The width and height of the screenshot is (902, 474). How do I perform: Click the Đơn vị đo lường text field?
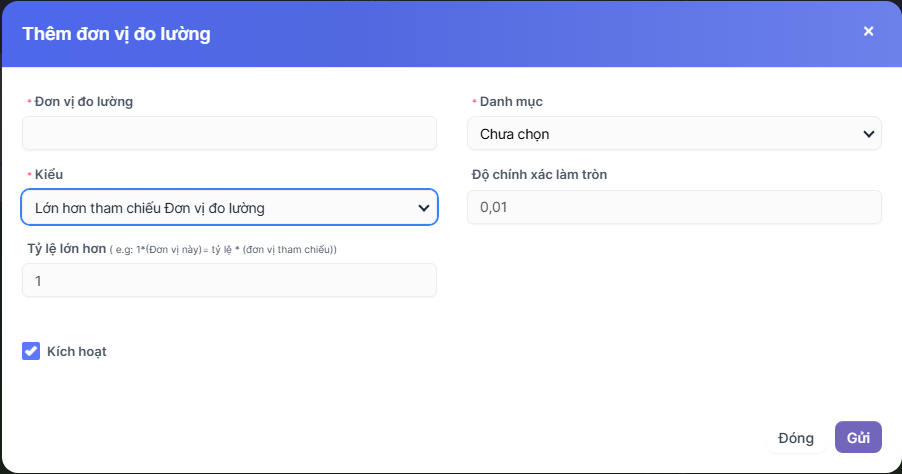[229, 133]
